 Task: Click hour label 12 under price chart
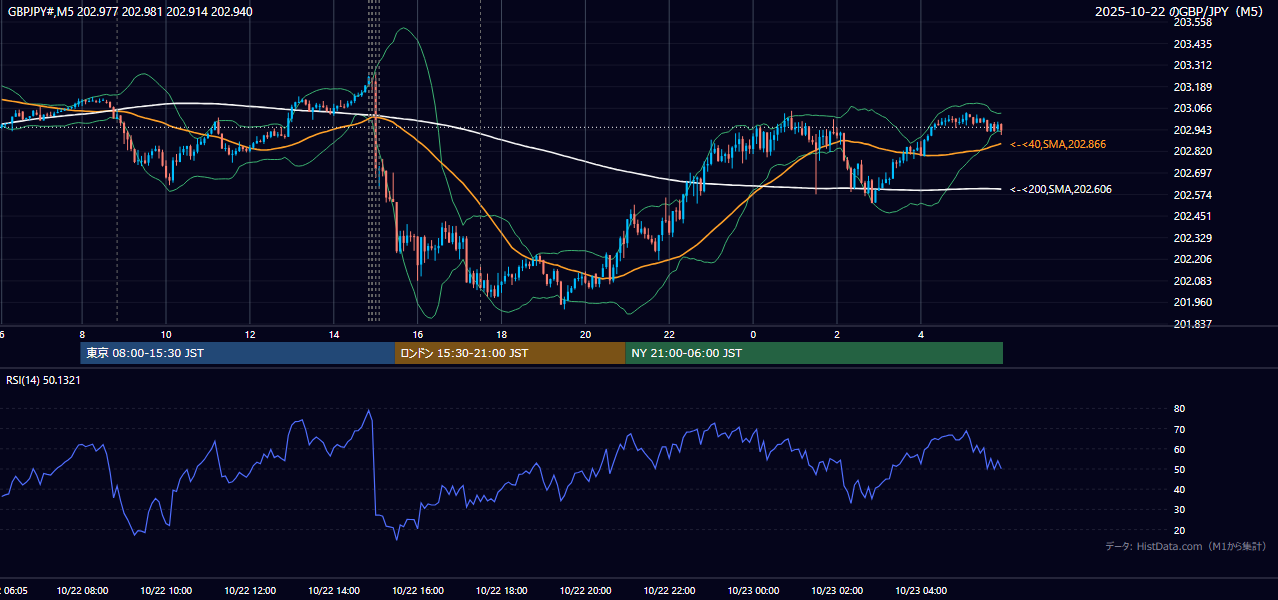250,334
